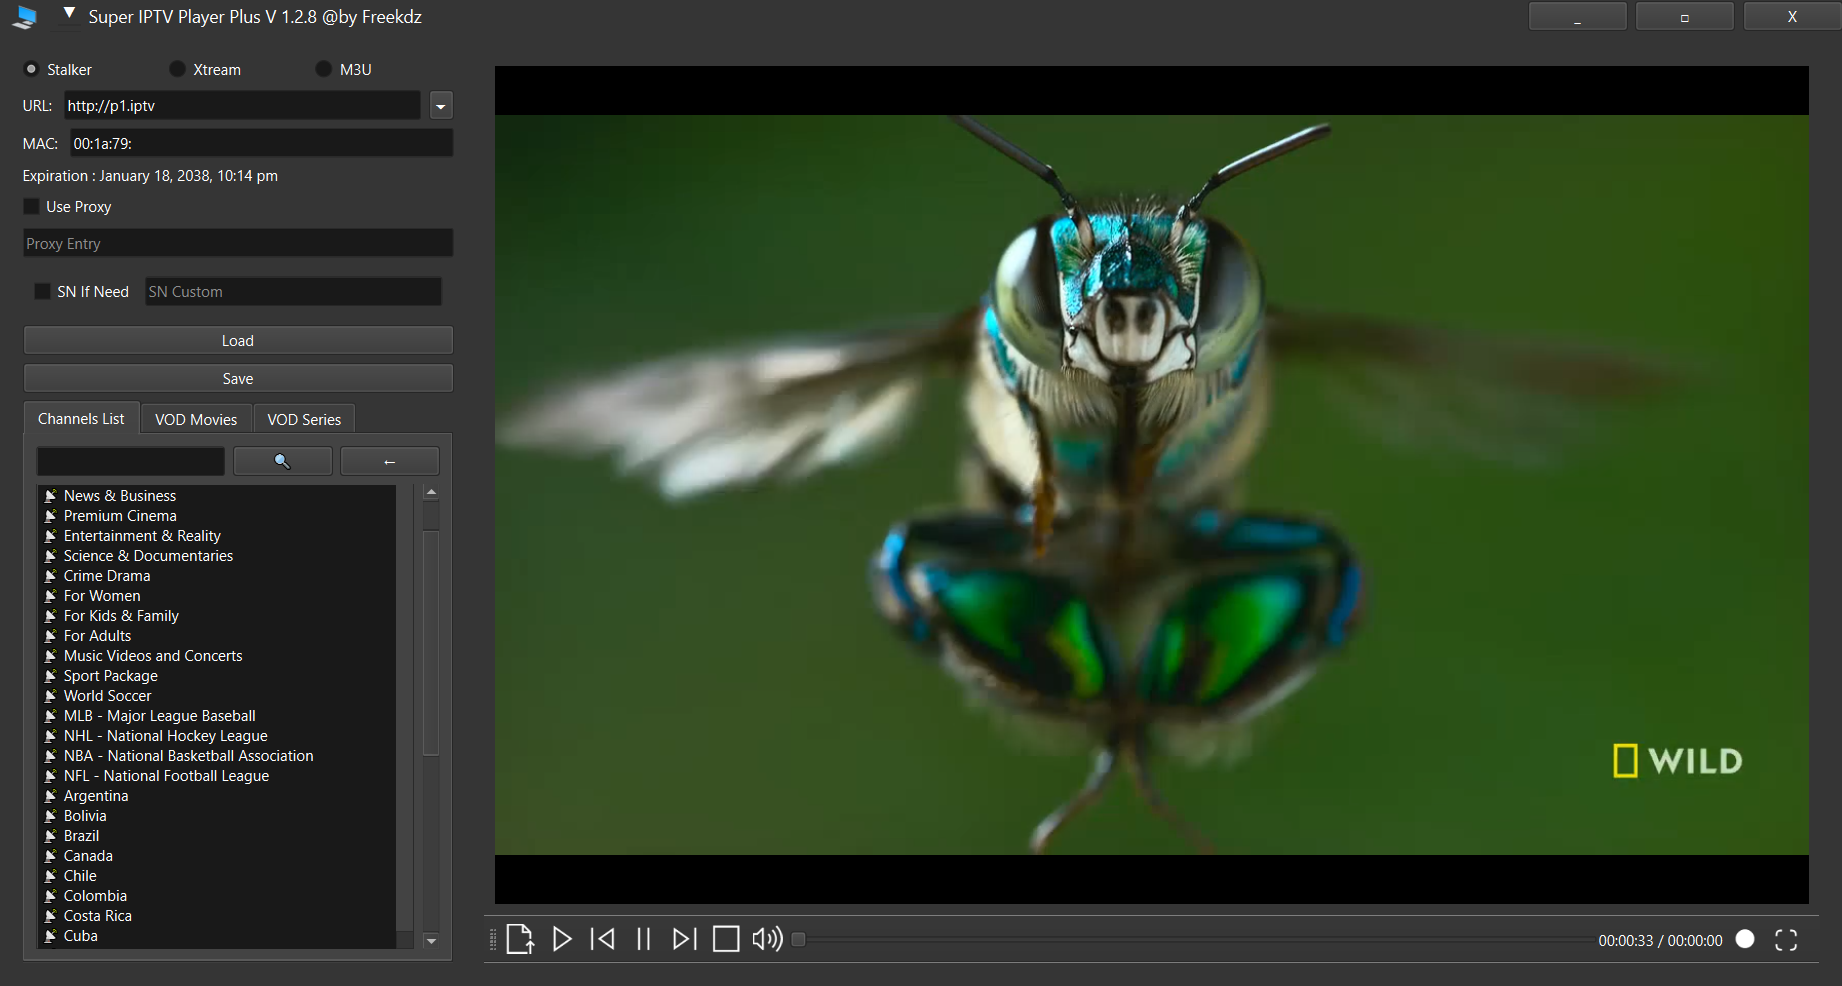Mute the audio with speaker icon
1842x986 pixels.
tap(767, 939)
